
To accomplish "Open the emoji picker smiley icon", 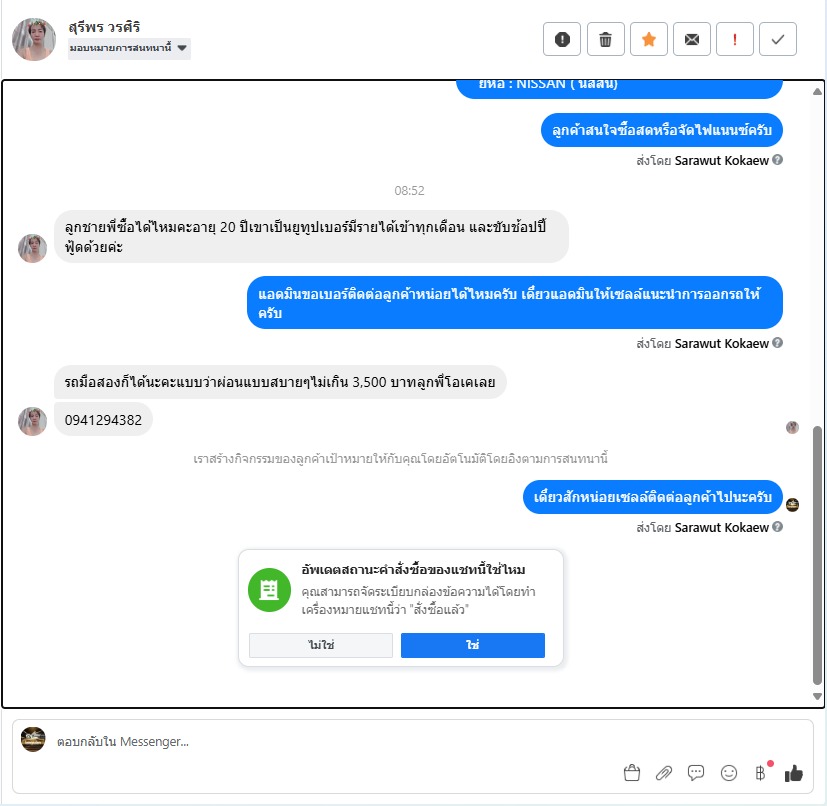I will click(728, 773).
